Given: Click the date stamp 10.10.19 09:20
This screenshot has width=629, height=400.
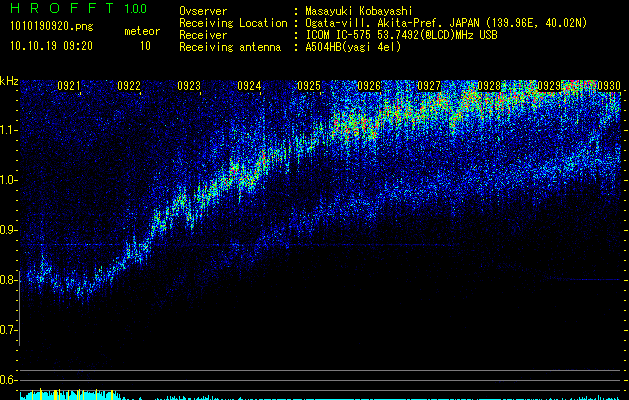Looking at the screenshot, I should coord(51,46).
